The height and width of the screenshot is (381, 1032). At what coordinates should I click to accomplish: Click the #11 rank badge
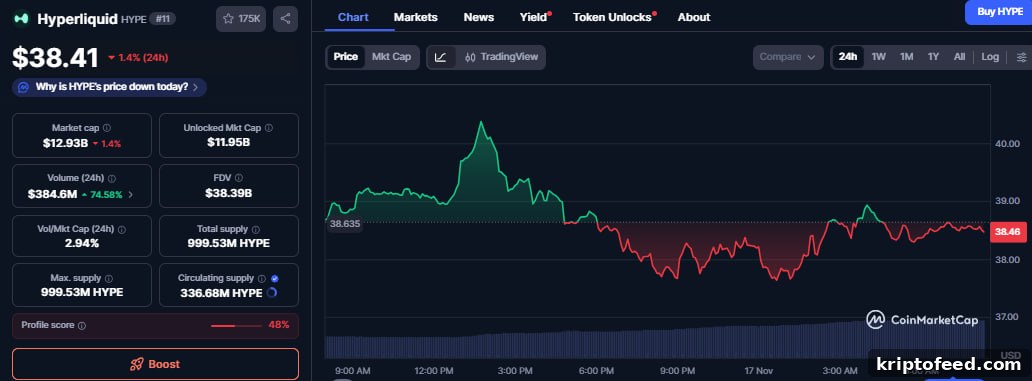tap(163, 20)
